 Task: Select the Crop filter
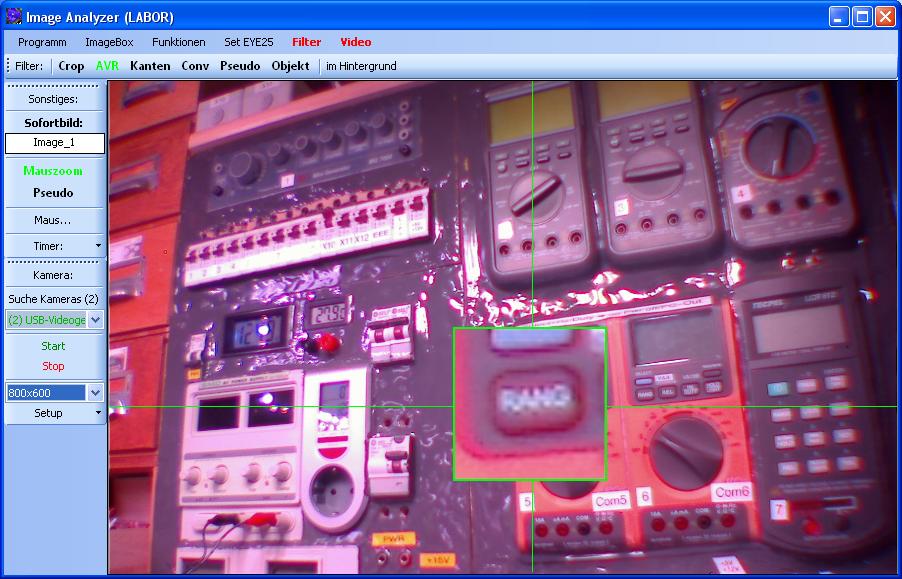[x=71, y=66]
